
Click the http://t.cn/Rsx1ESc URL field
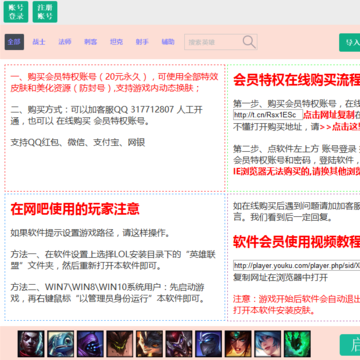click(268, 115)
